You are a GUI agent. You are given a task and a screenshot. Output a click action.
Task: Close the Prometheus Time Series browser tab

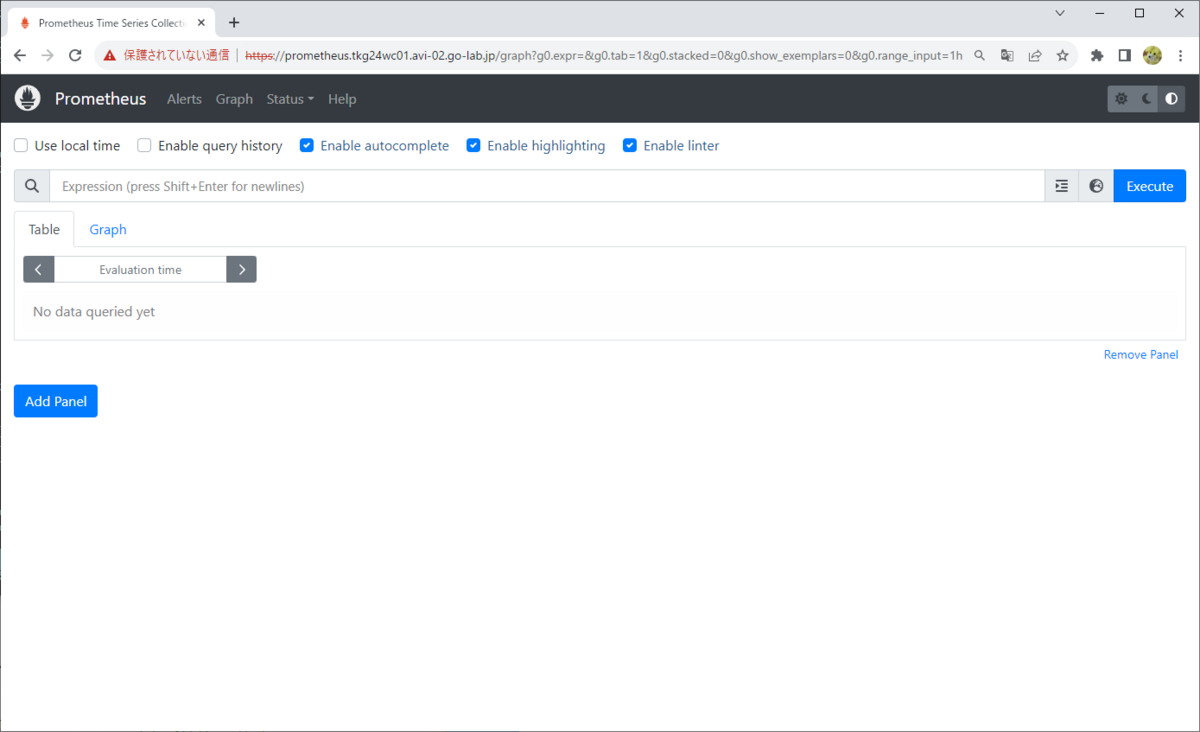pos(200,22)
